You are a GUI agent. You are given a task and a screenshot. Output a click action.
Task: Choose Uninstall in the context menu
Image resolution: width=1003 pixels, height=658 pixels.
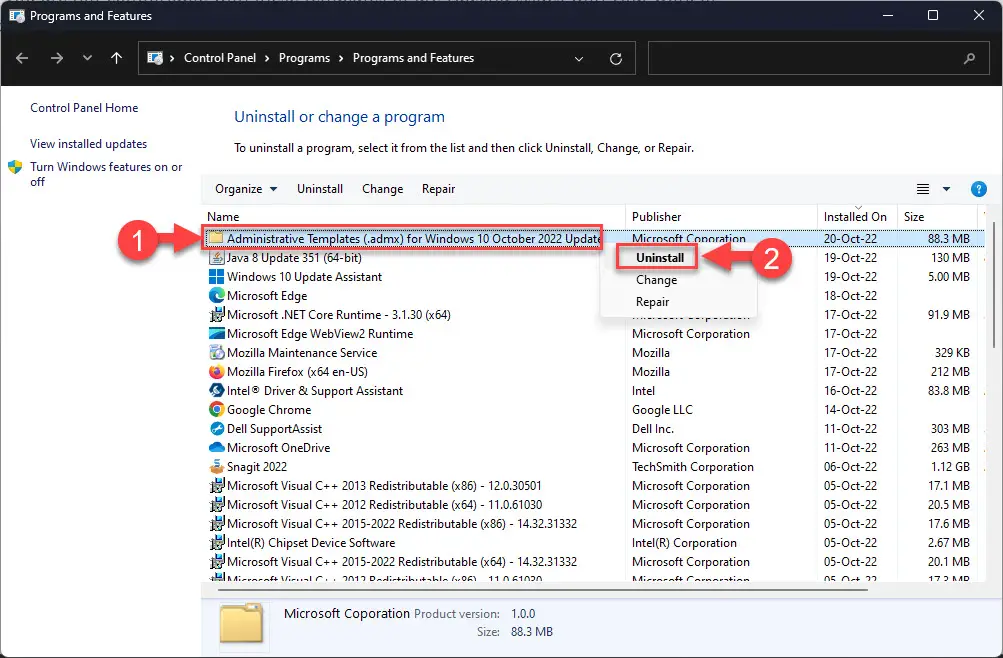[x=659, y=258]
